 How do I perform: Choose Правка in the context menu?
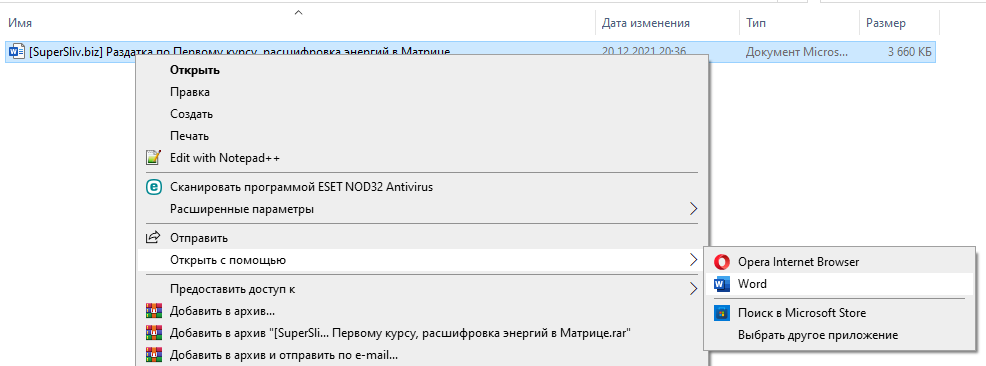pos(423,92)
